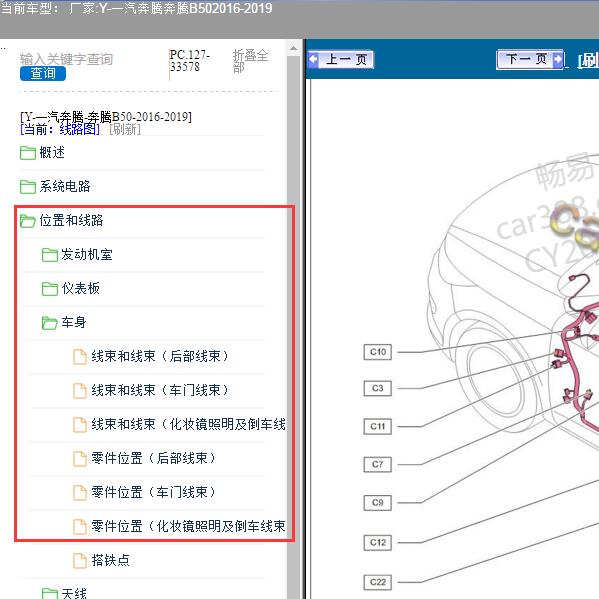This screenshot has width=599, height=599.
Task: Click connector label C7 in diagram
Action: [377, 465]
